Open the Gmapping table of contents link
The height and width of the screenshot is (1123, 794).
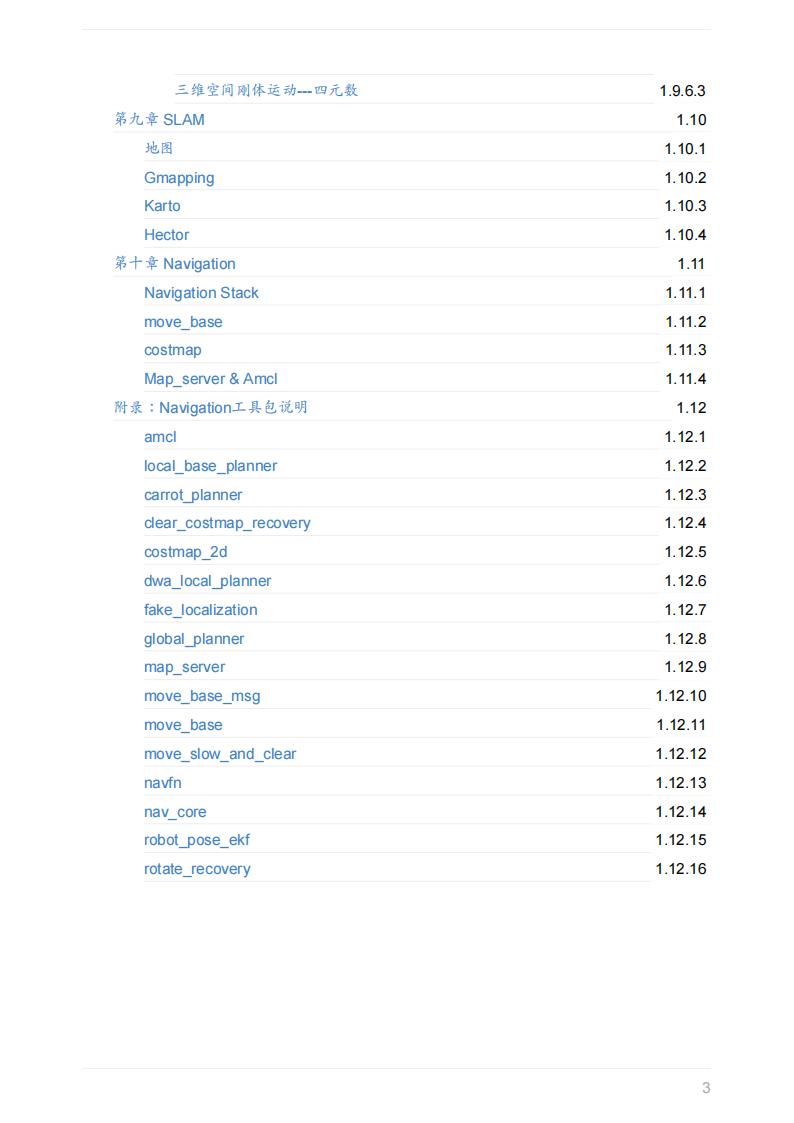[x=179, y=178]
